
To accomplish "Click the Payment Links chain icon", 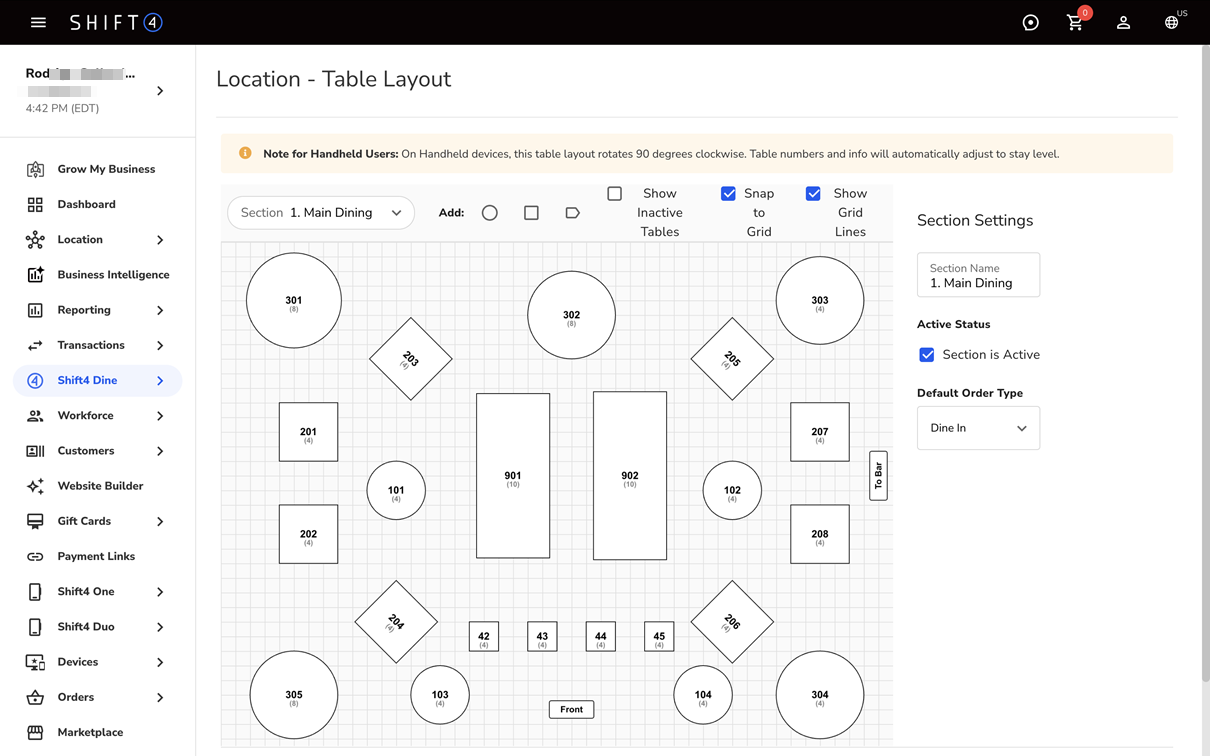I will tap(35, 557).
